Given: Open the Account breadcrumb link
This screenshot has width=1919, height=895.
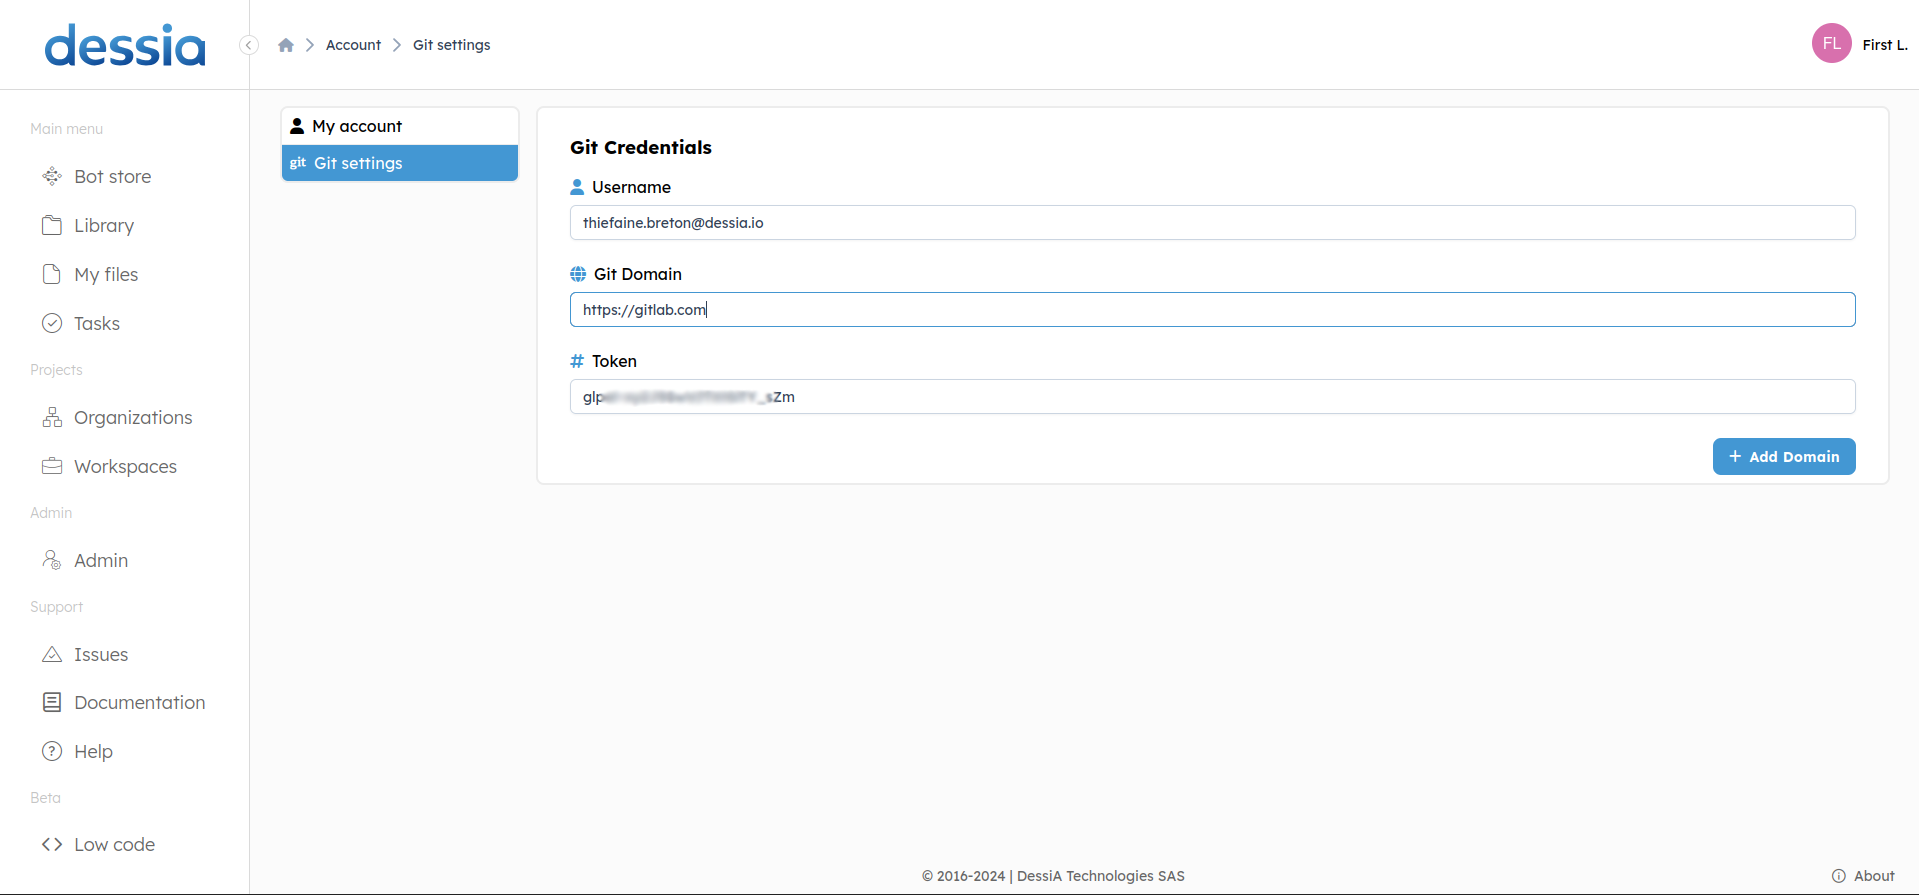Looking at the screenshot, I should [x=353, y=45].
